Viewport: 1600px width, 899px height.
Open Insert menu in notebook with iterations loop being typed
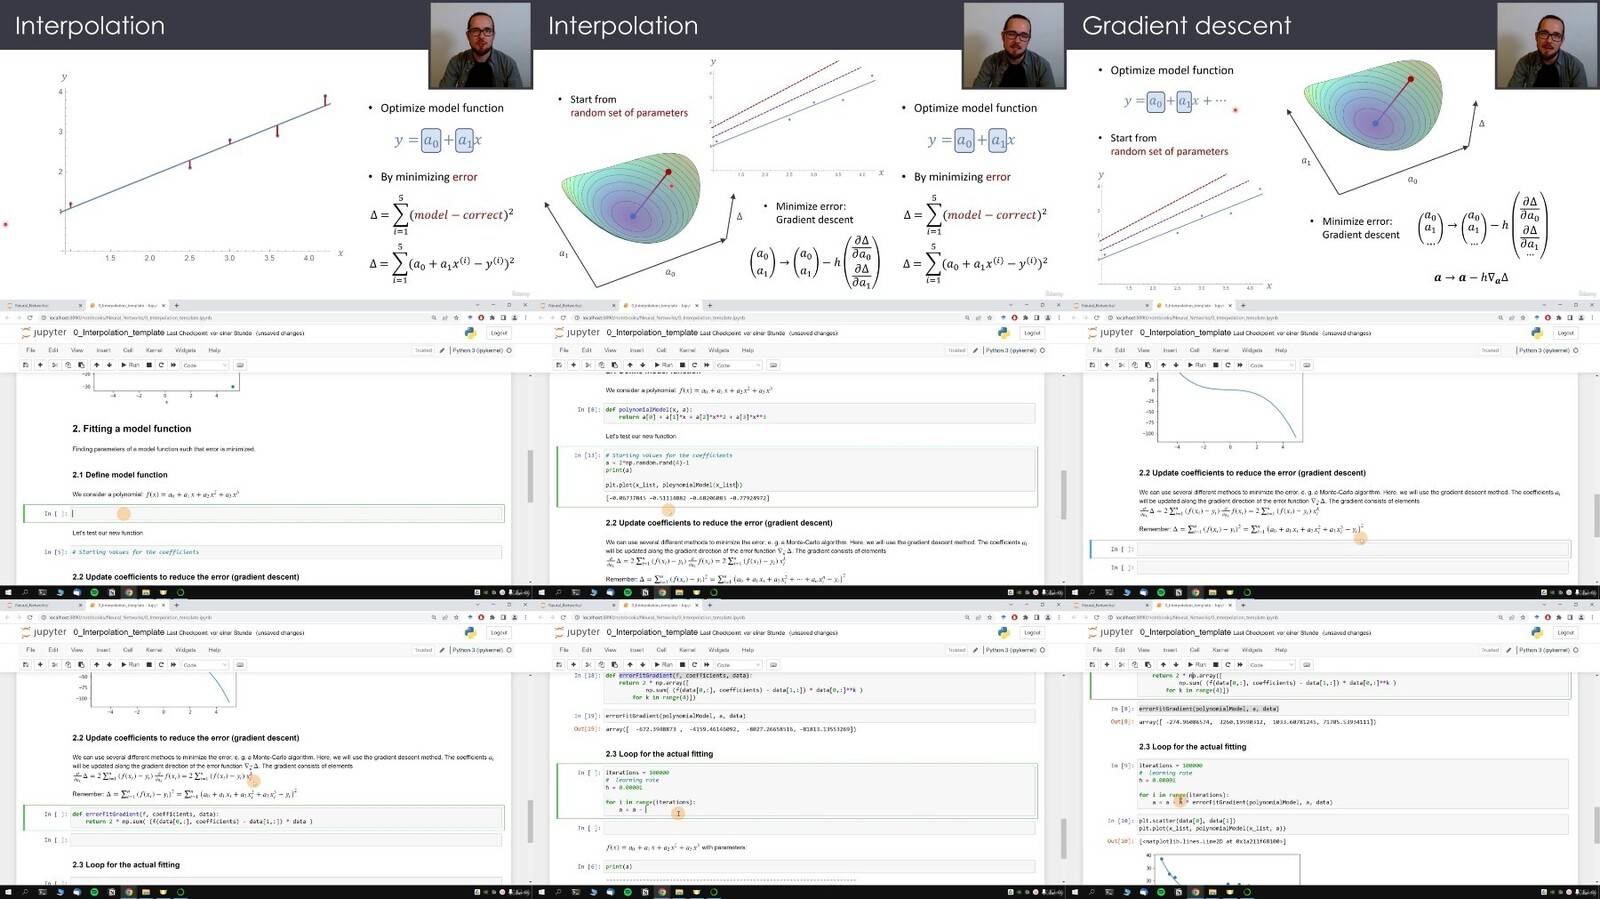pyautogui.click(x=636, y=650)
